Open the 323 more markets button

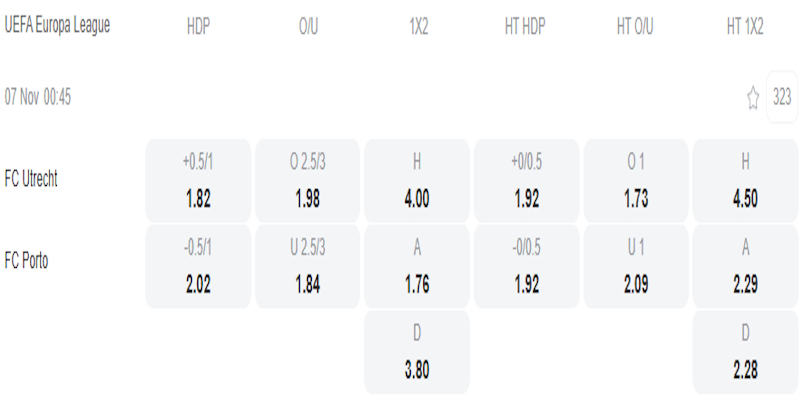pos(782,97)
